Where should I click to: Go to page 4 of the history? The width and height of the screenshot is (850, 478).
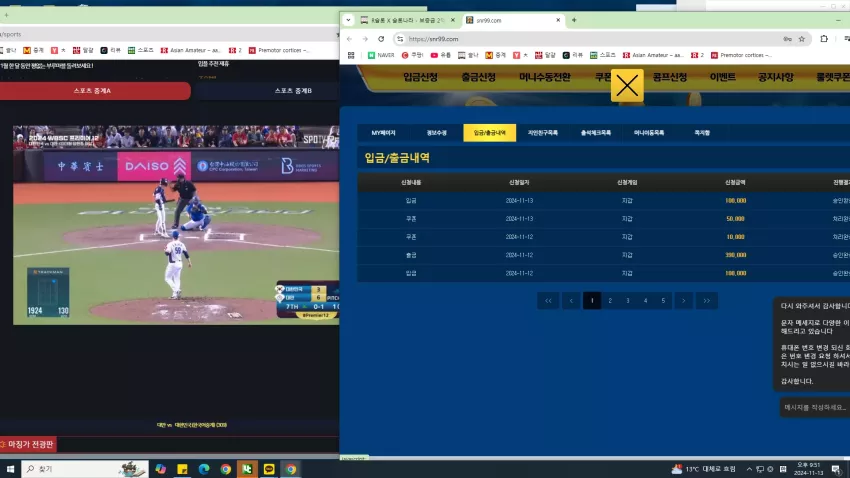click(x=645, y=301)
